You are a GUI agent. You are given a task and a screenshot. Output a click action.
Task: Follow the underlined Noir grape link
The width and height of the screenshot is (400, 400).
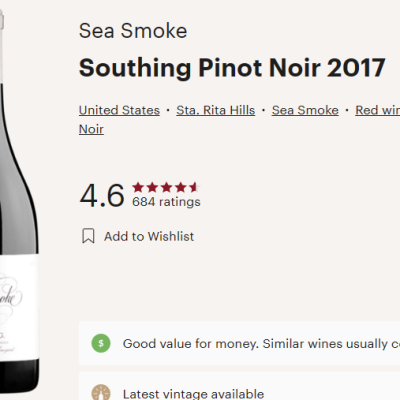tap(91, 129)
